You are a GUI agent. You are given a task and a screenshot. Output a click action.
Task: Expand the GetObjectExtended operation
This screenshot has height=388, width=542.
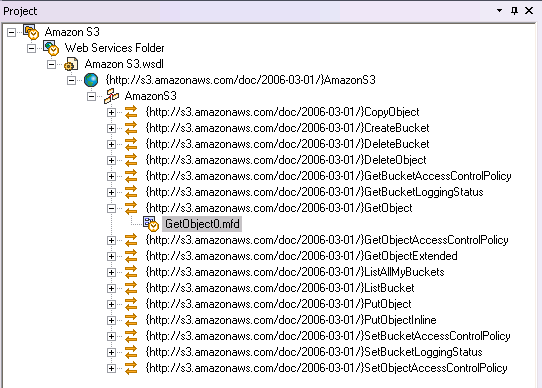[111, 256]
